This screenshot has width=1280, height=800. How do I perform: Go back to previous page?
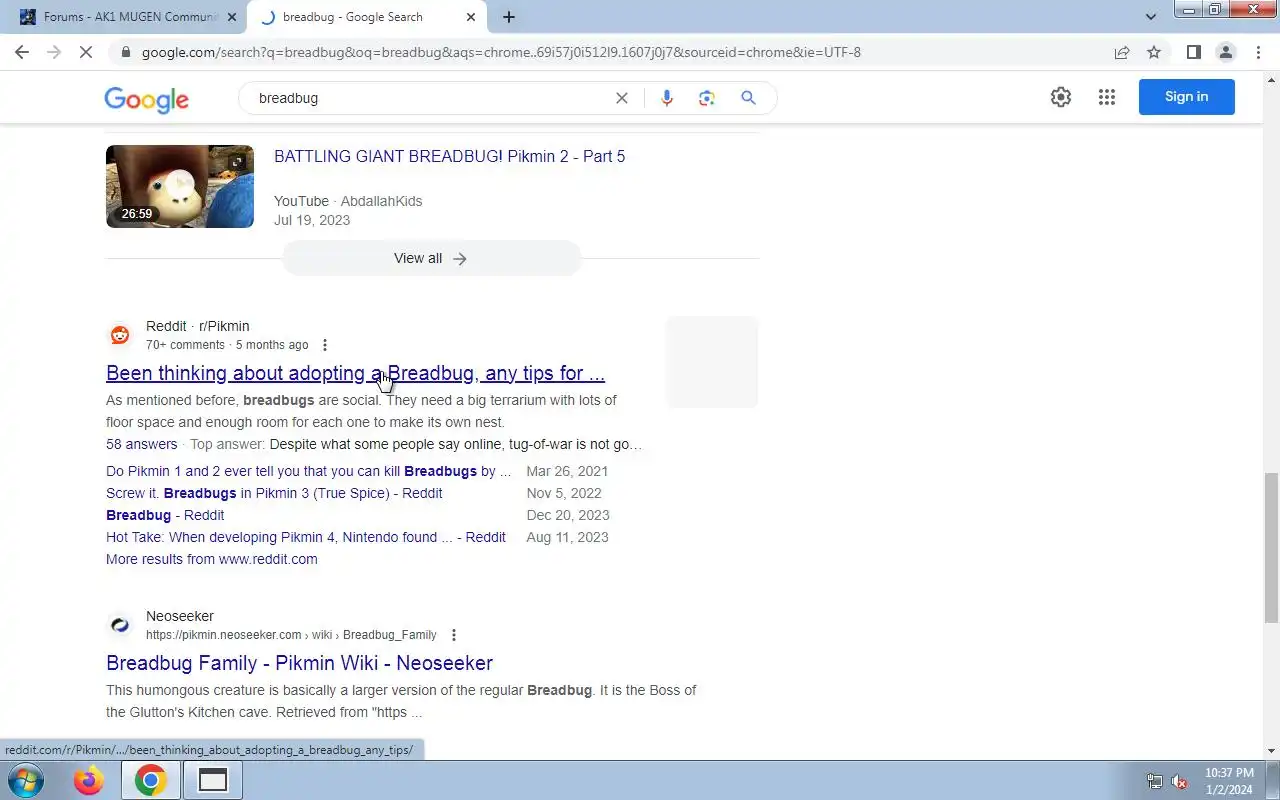coord(22,52)
